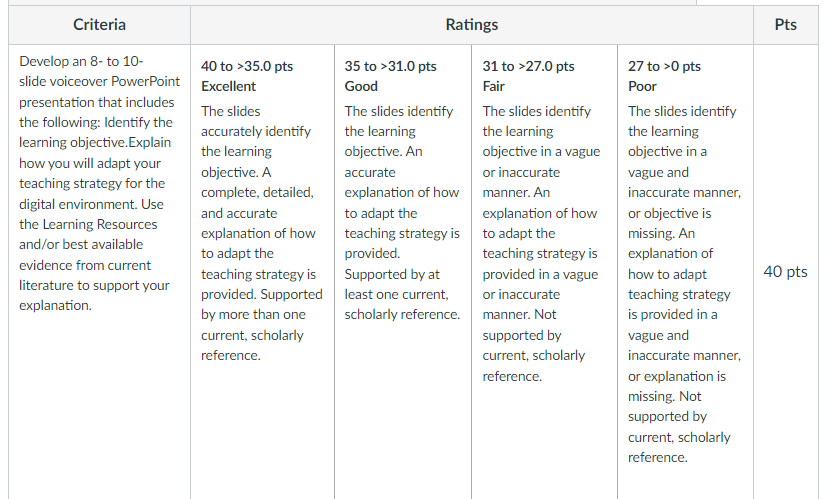The image size is (829, 499).
Task: Click the Criteria column header
Action: tap(99, 25)
